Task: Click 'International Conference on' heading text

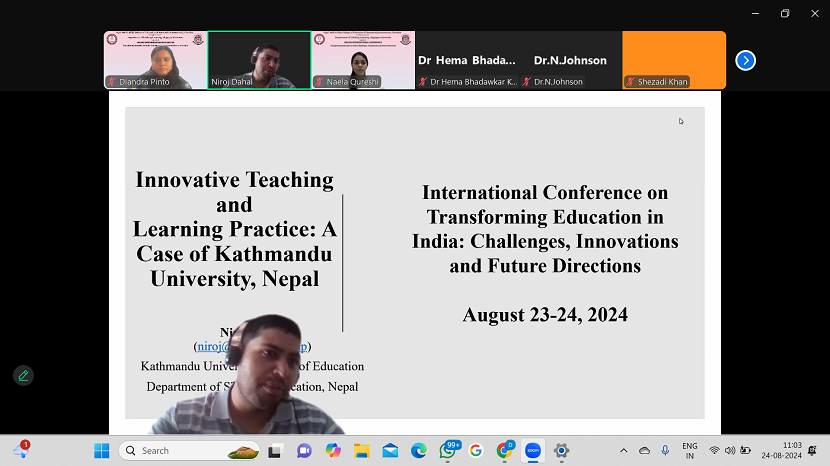Action: point(545,192)
